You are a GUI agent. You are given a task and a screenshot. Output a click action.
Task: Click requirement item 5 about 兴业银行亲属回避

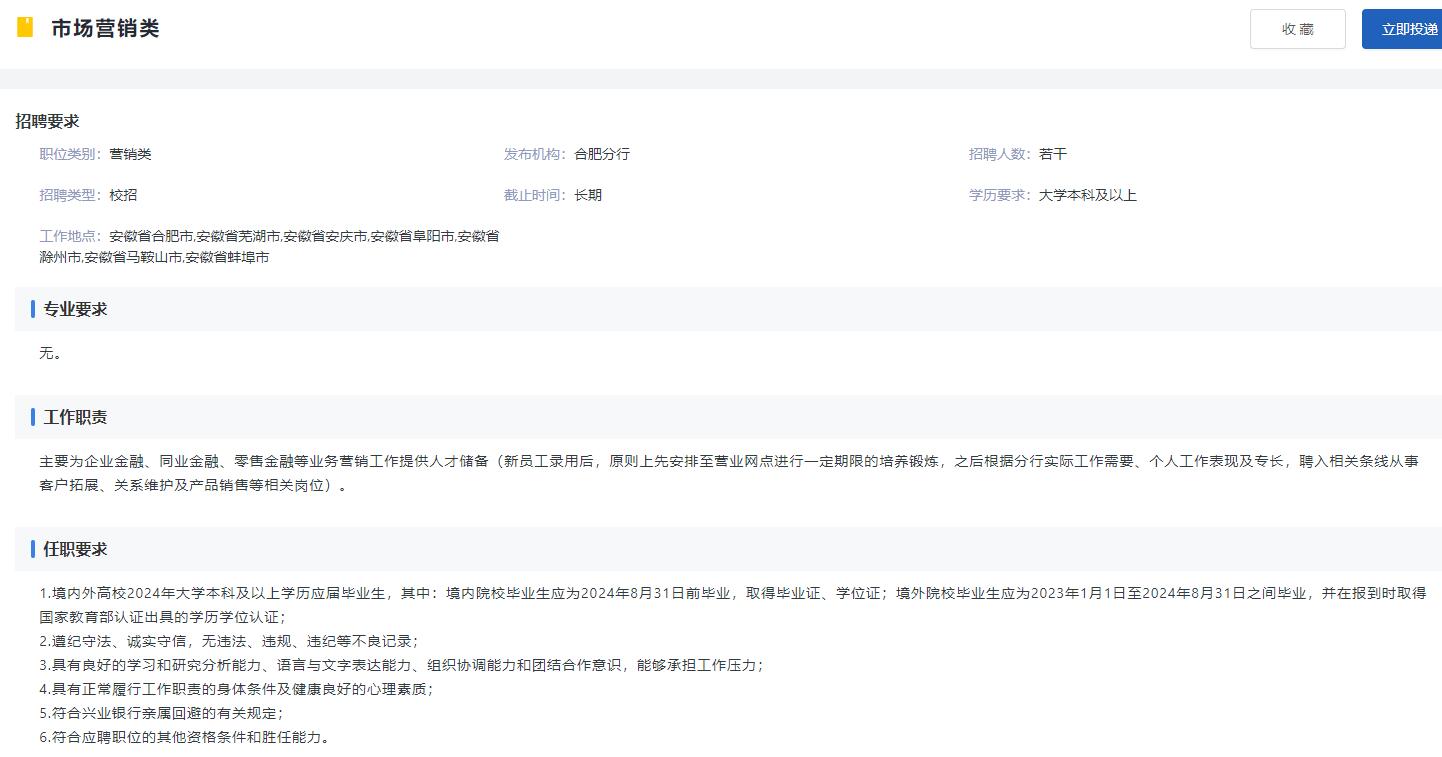(x=161, y=713)
